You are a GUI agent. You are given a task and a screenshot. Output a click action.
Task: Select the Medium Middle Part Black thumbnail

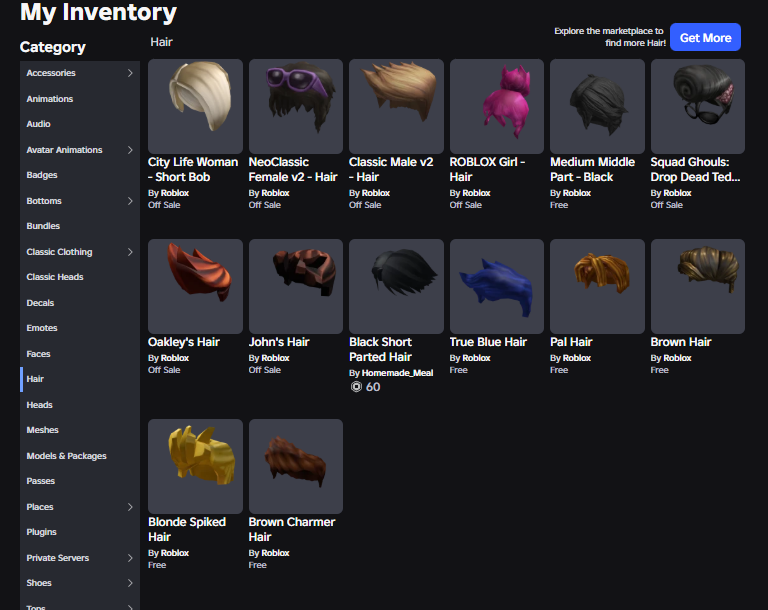tap(597, 106)
